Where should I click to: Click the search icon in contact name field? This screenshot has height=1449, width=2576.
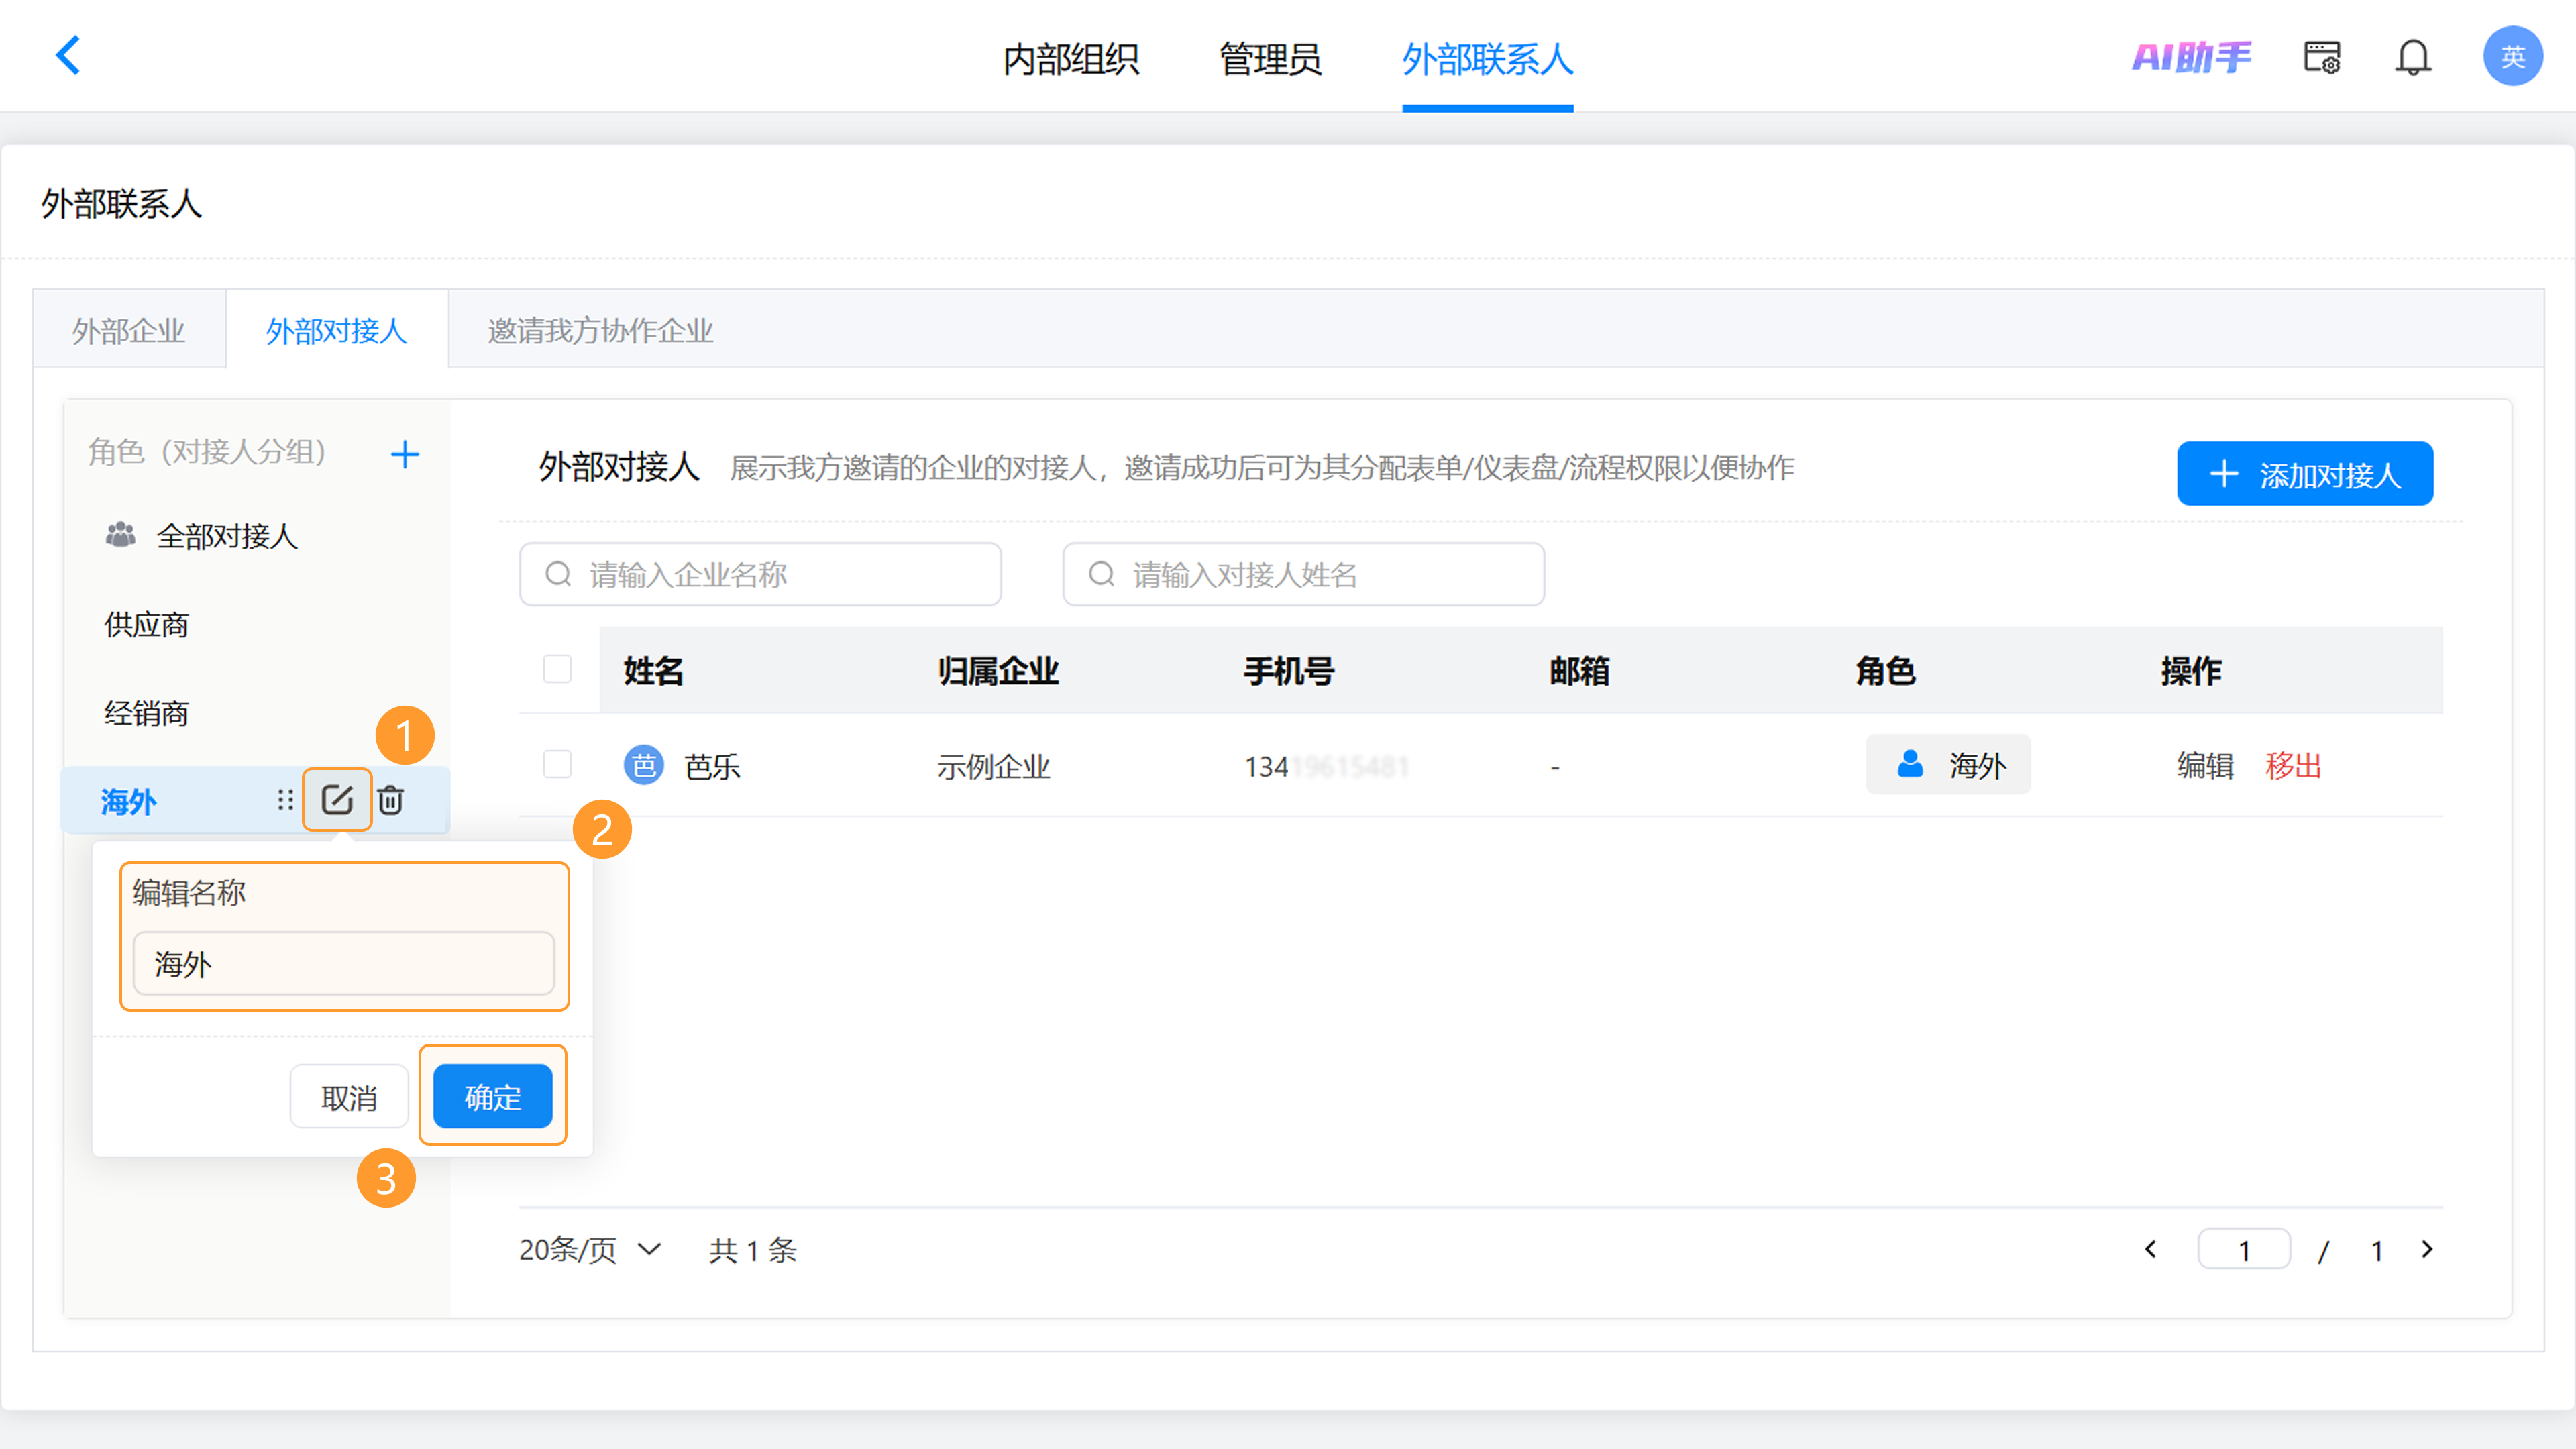[1101, 574]
